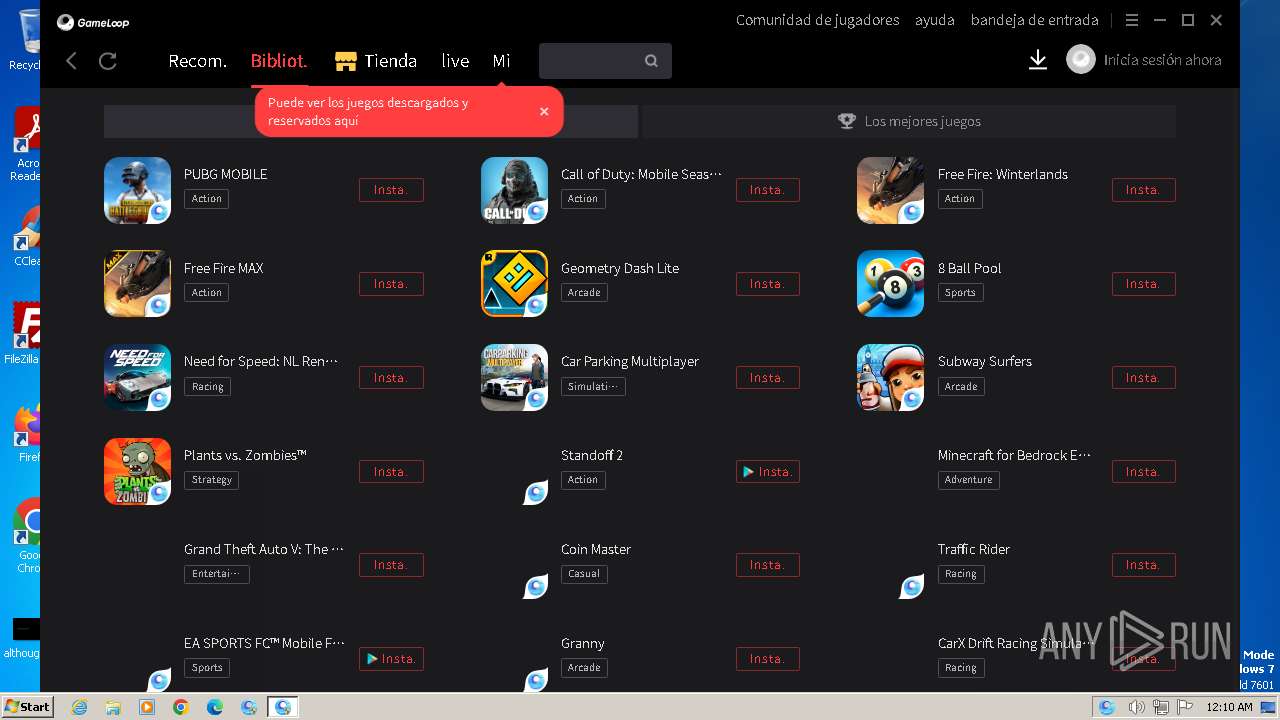Click Arcade tag under Geometry Dash Lite
Screen dimensions: 1280x720
584,293
